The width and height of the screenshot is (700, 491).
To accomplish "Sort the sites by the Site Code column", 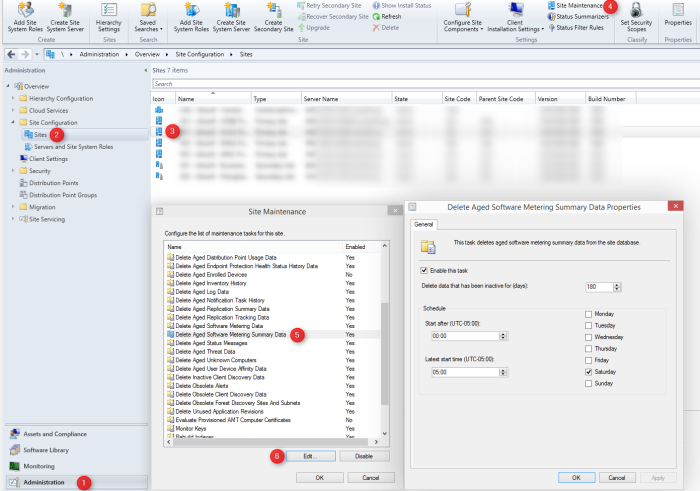I will coord(458,99).
